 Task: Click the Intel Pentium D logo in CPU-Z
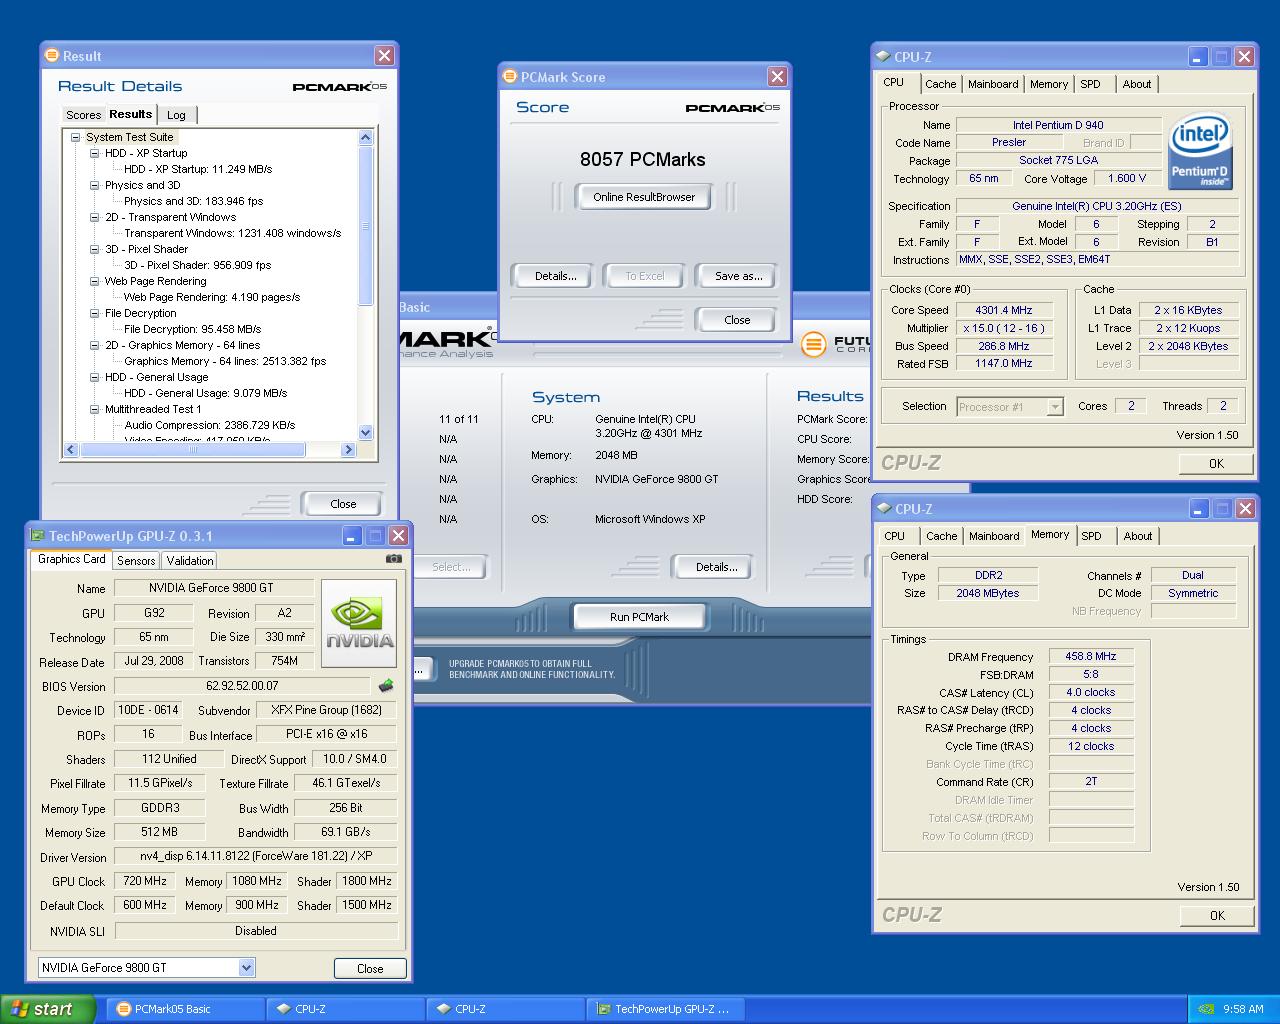1200,151
